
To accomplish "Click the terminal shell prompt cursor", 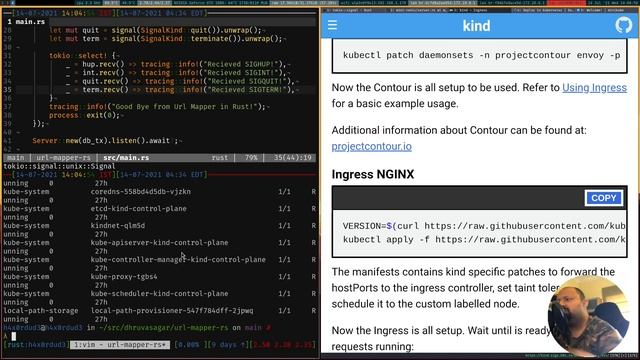I will click(x=13, y=336).
